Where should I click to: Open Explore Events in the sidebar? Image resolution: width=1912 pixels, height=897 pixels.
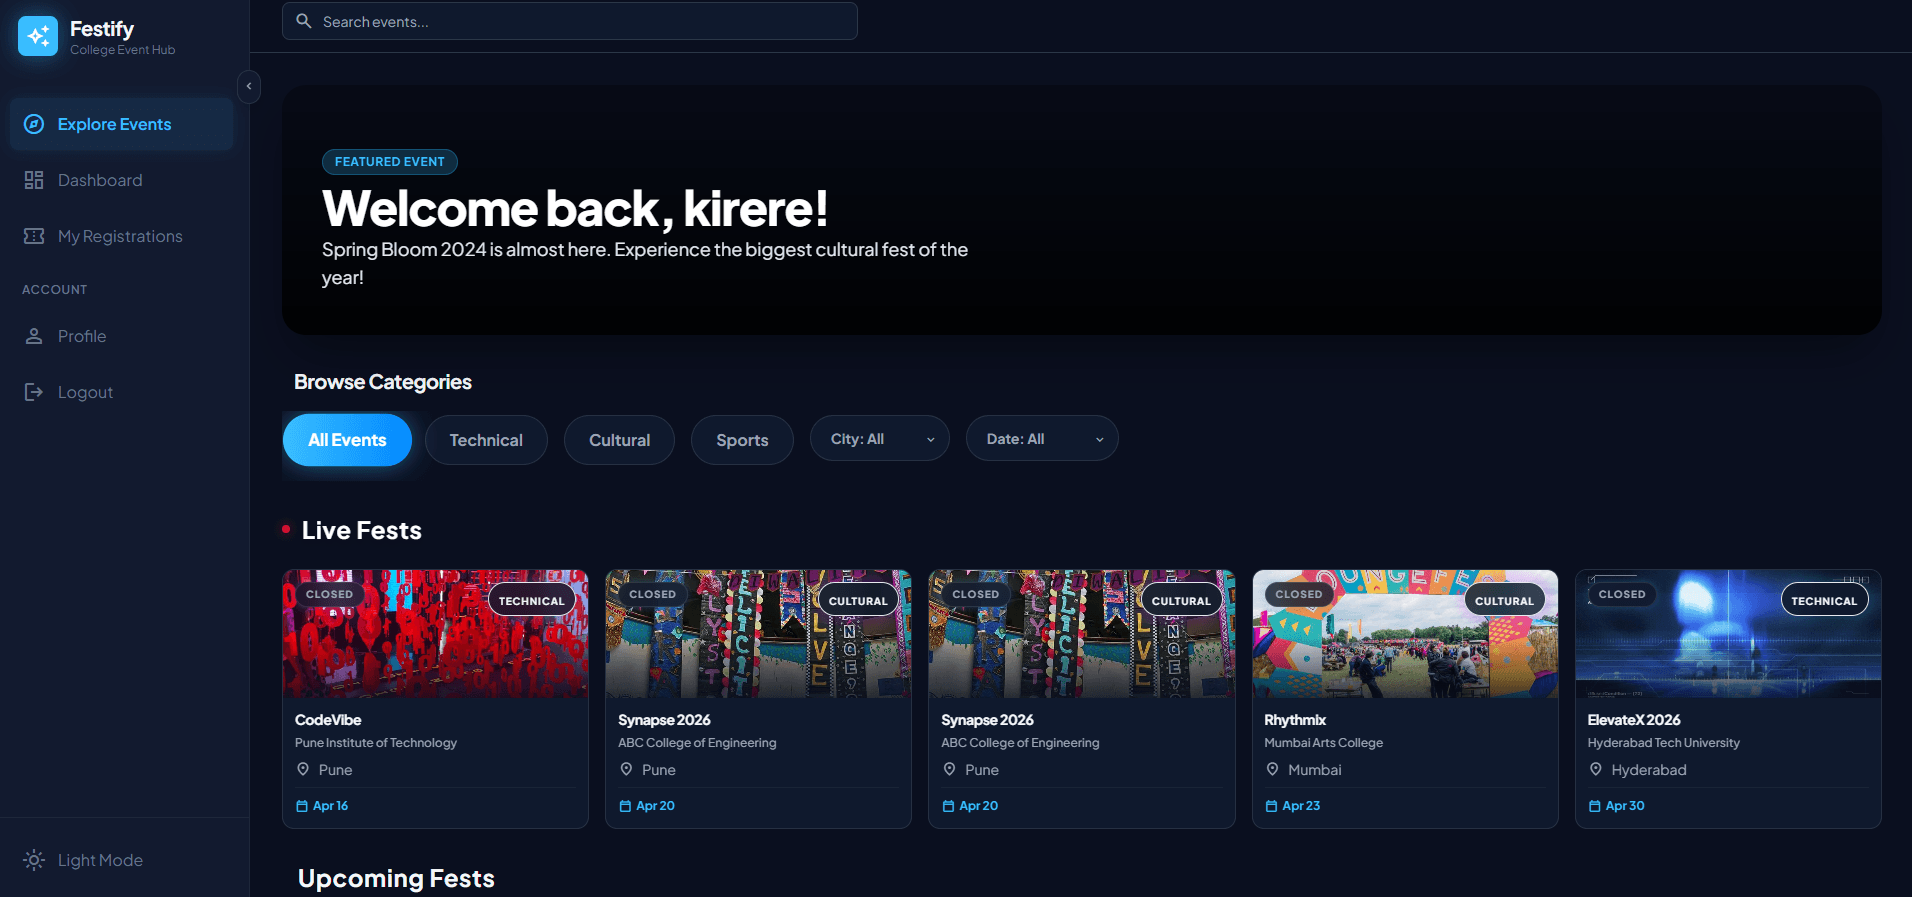click(122, 124)
